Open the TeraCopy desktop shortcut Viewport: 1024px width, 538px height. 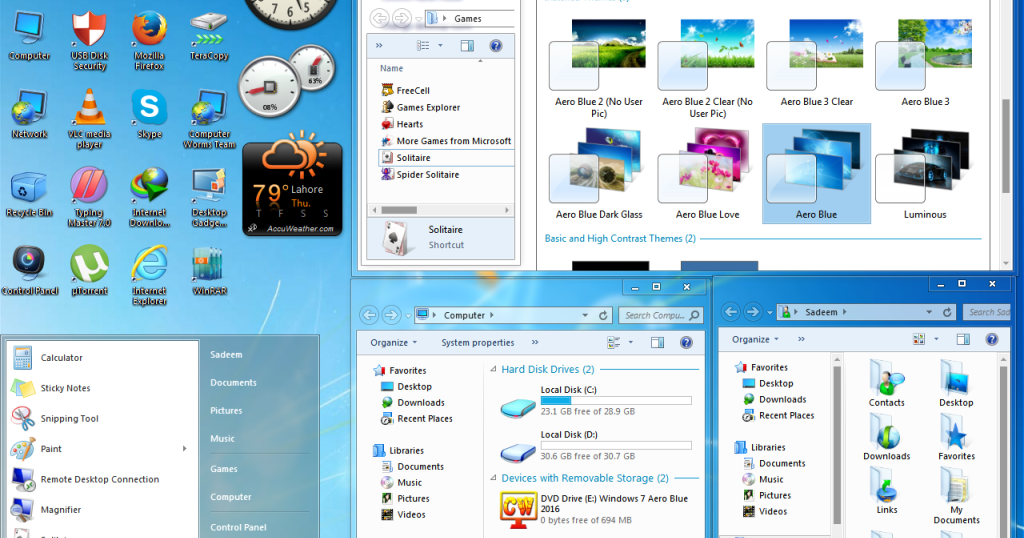click(209, 37)
